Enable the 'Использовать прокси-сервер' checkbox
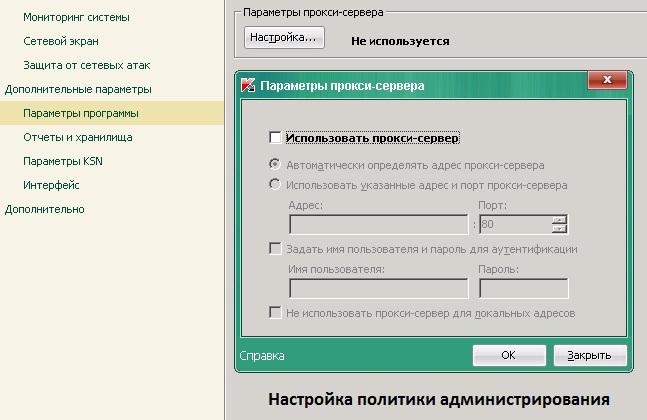The width and height of the screenshot is (647, 420). 275,138
